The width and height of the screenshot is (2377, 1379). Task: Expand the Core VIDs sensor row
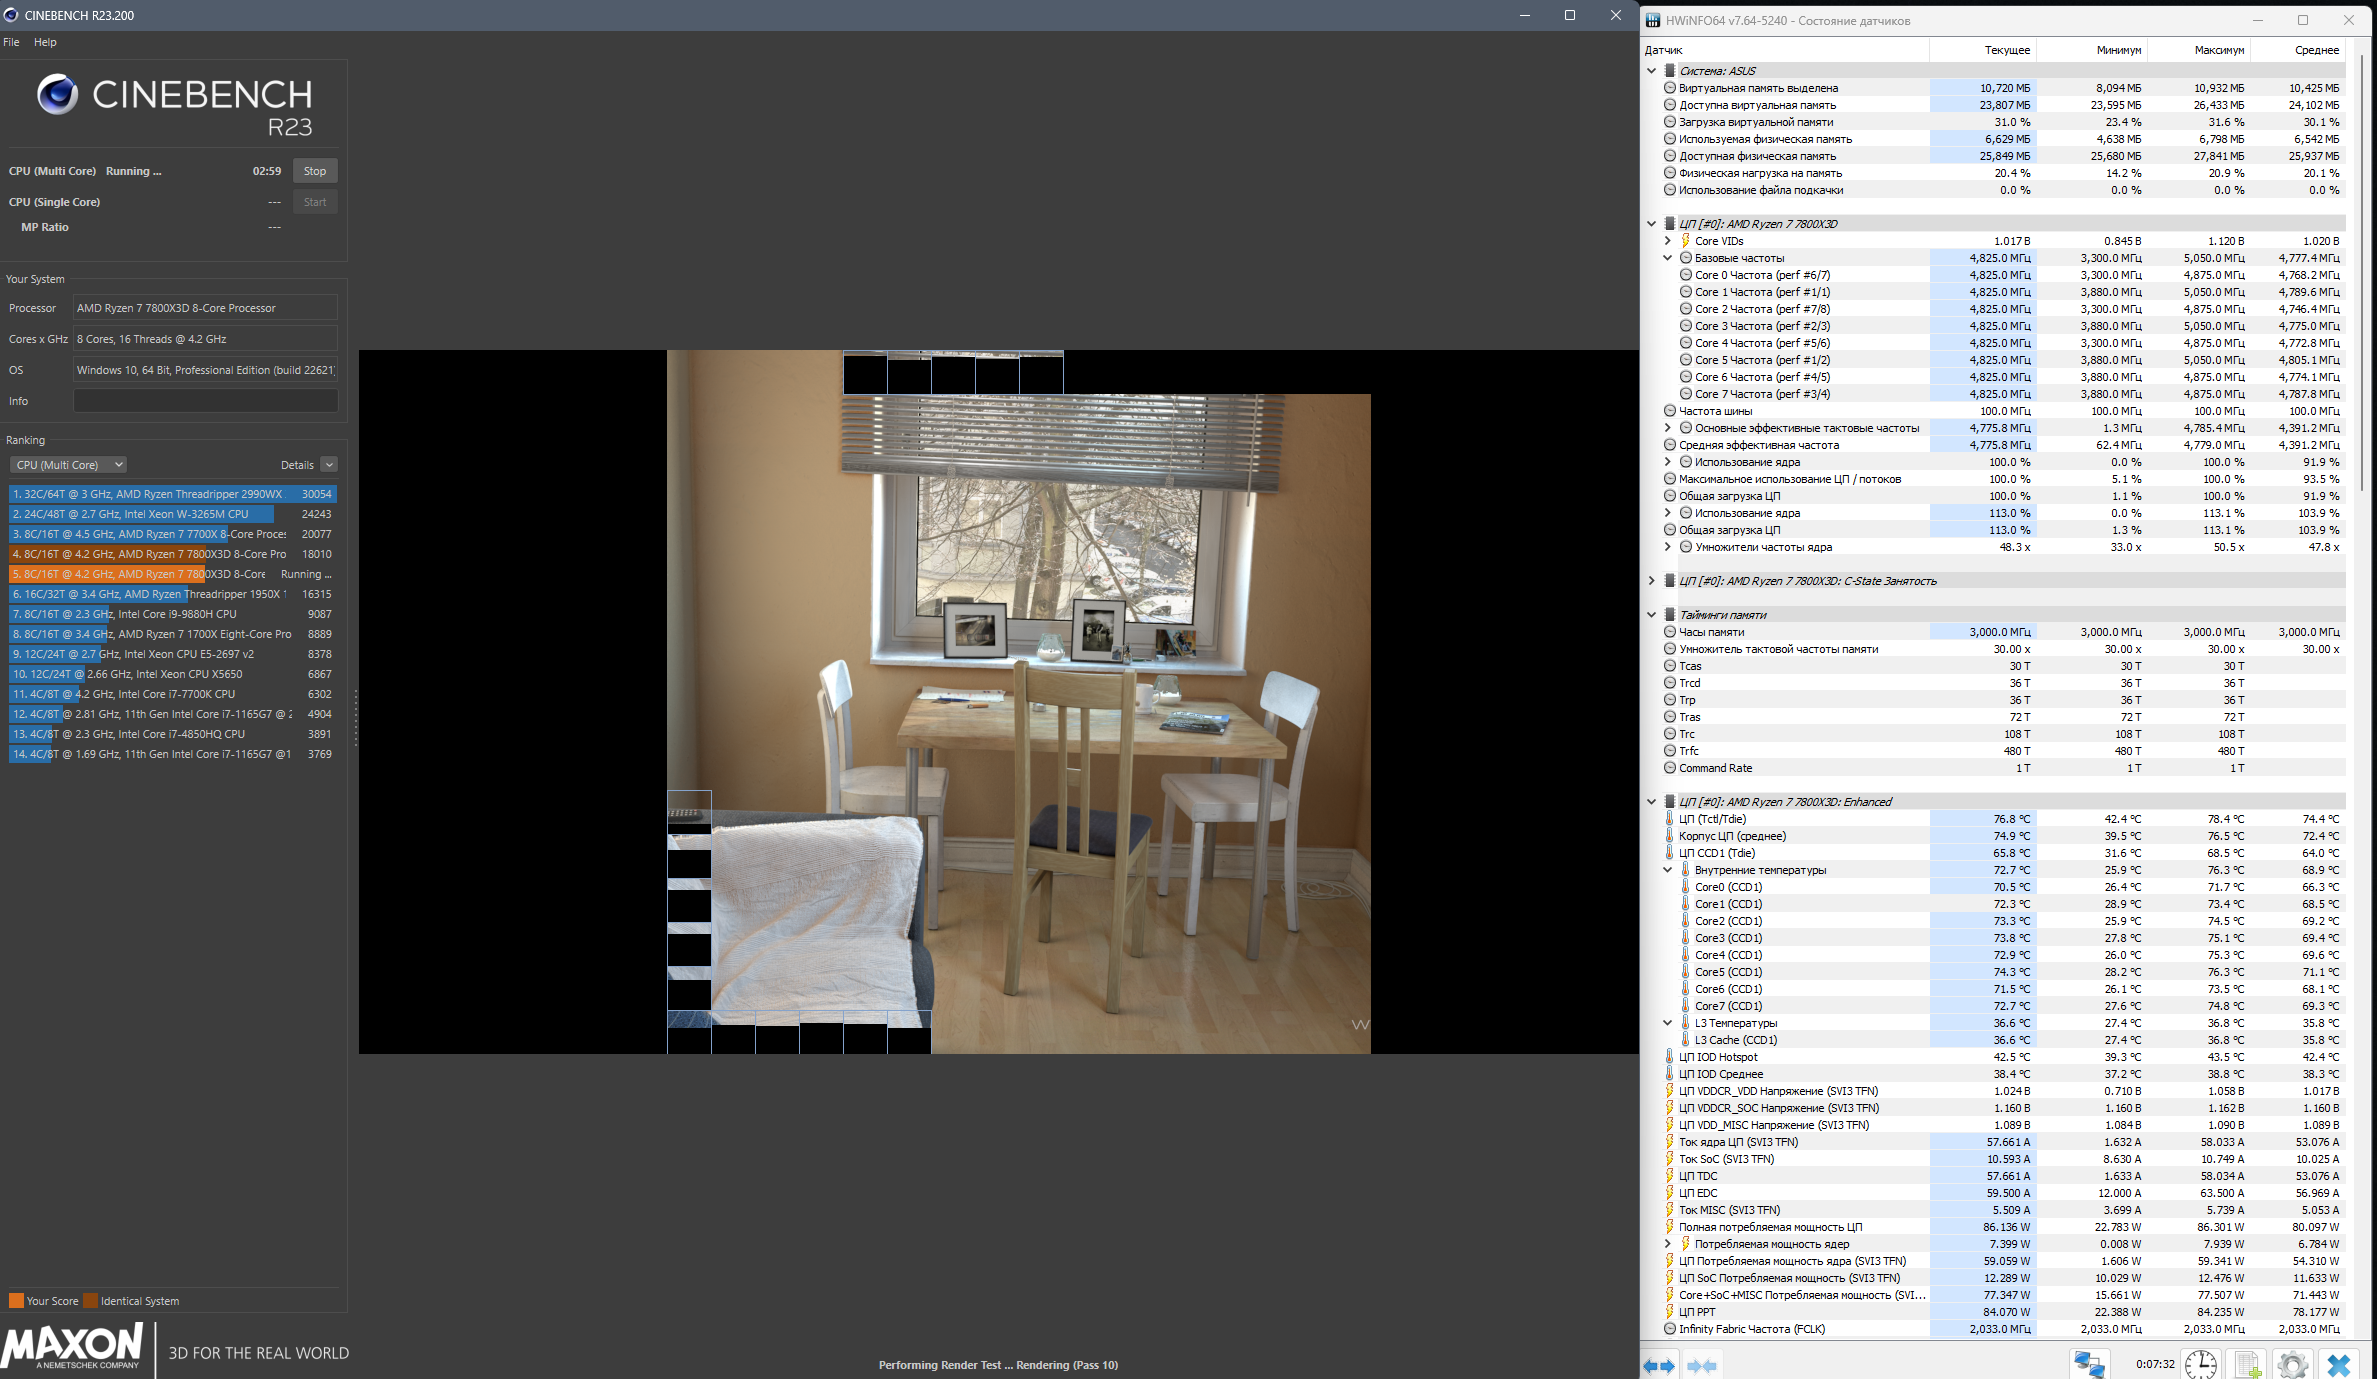[1667, 241]
